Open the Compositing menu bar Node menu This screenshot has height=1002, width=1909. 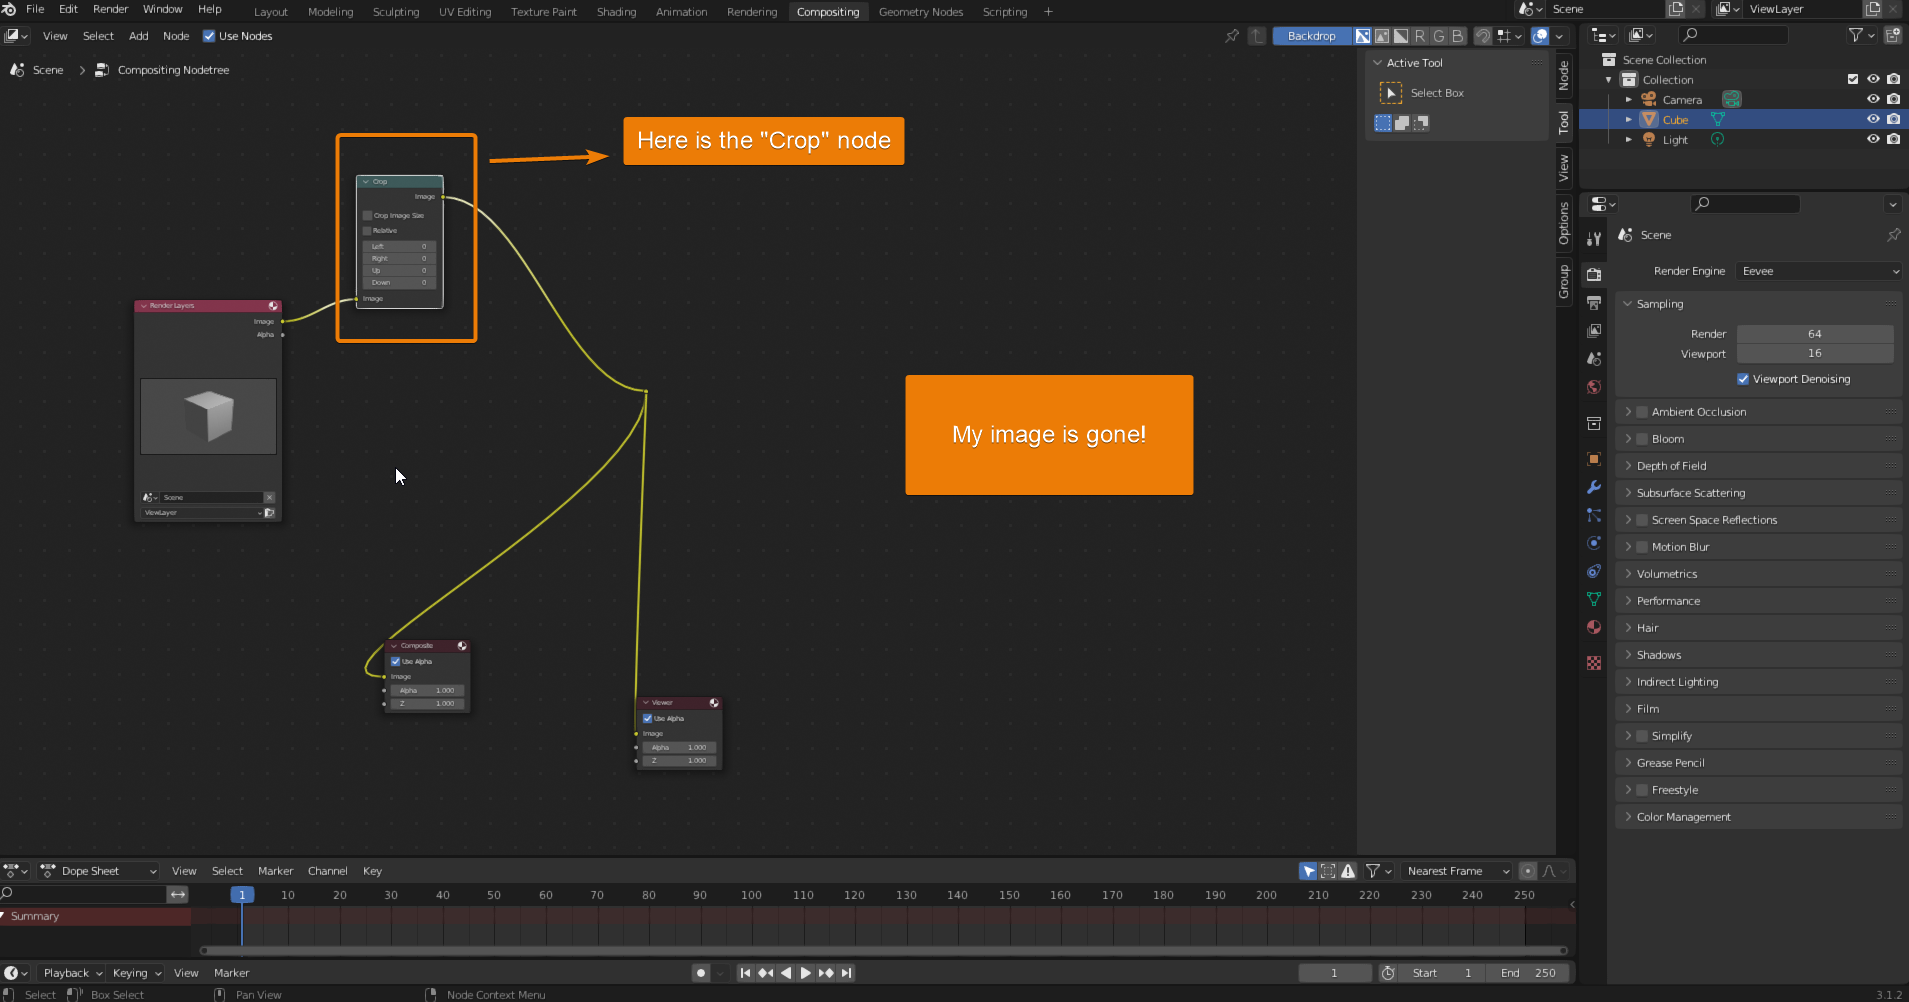point(176,36)
